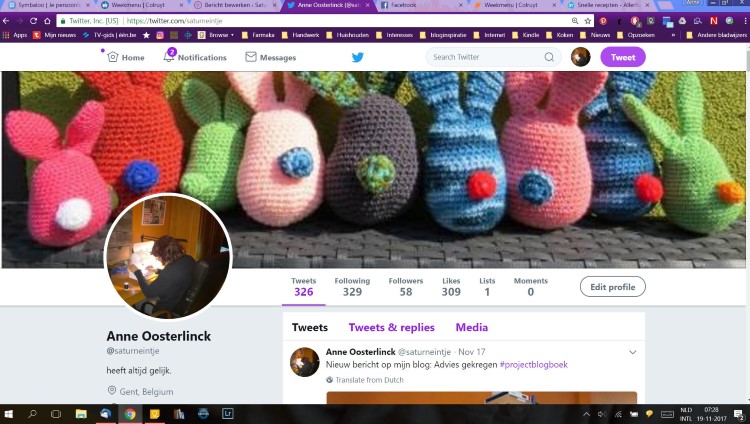Switch to the Media tab
The image size is (750, 424).
[471, 327]
